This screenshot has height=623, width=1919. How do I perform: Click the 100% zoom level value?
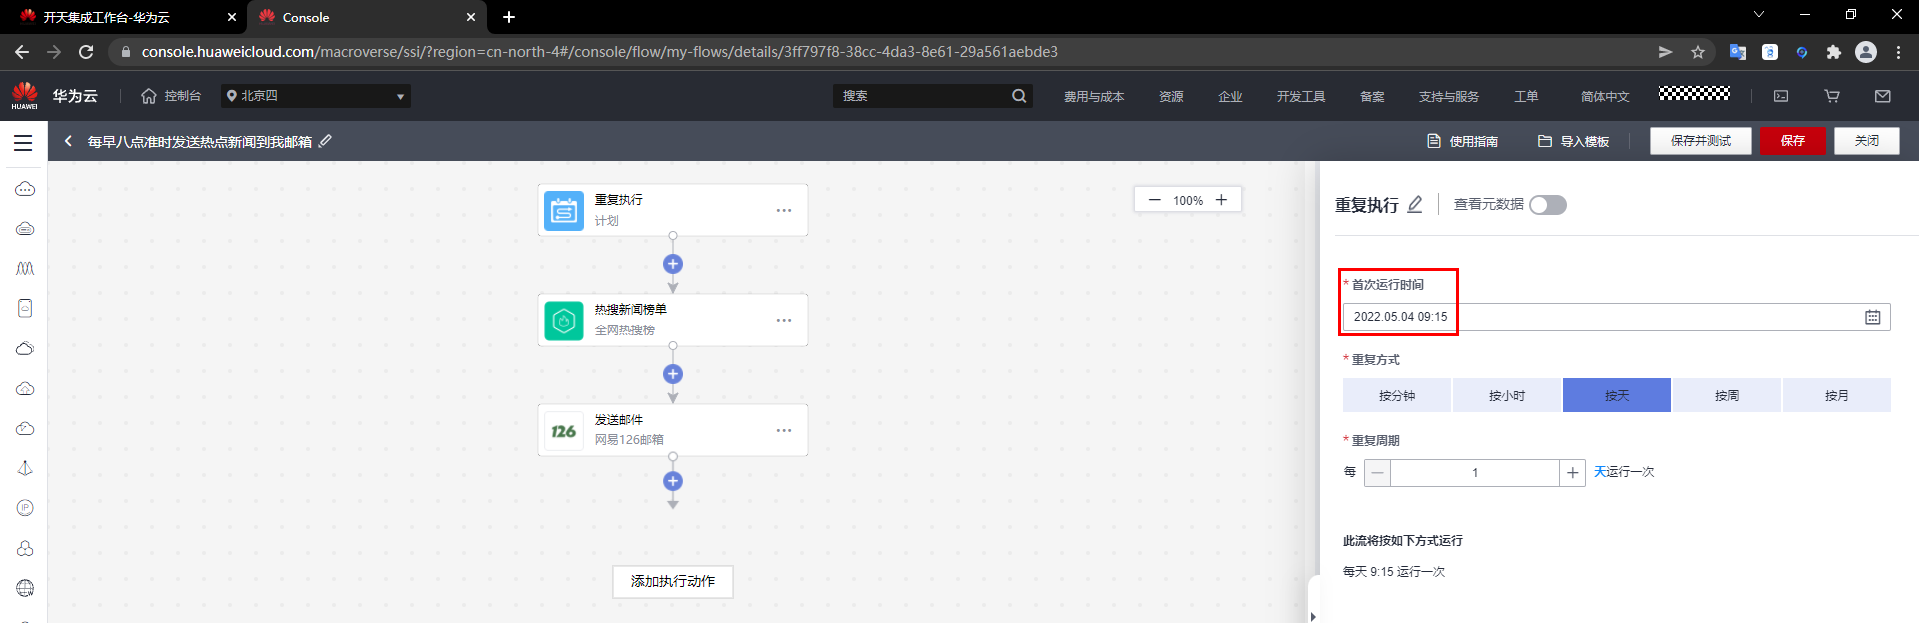[1188, 201]
